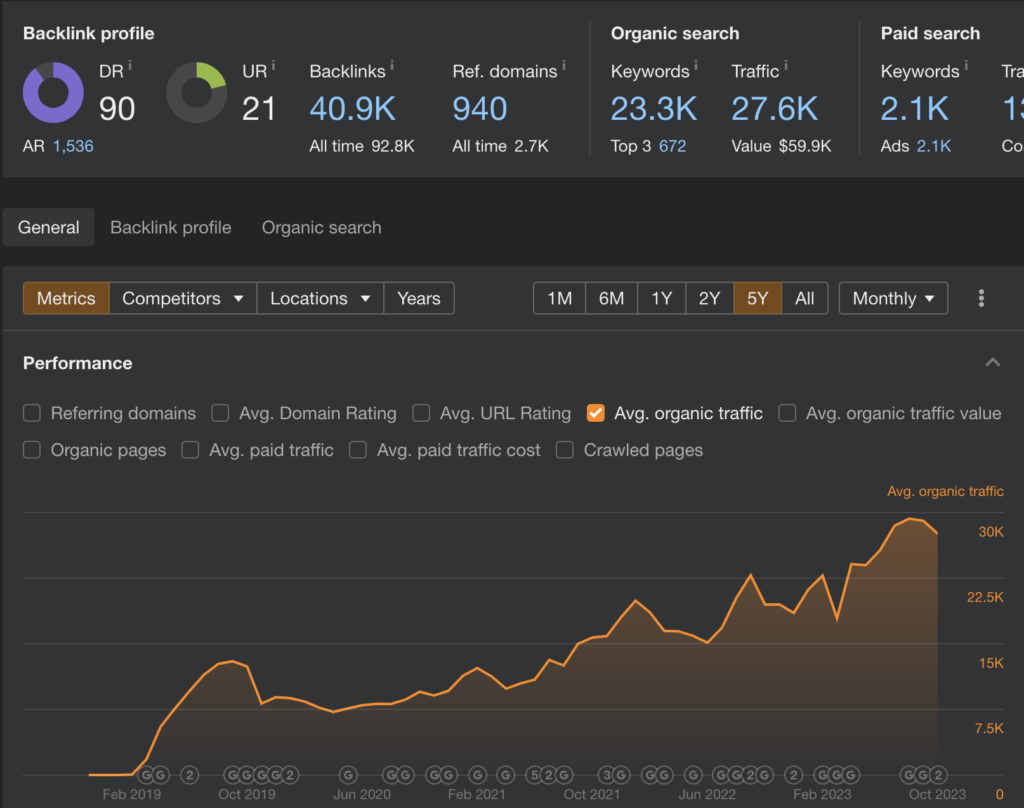The image size is (1024, 808).
Task: Click the 'All time 92.8K' text
Action: [x=362, y=146]
